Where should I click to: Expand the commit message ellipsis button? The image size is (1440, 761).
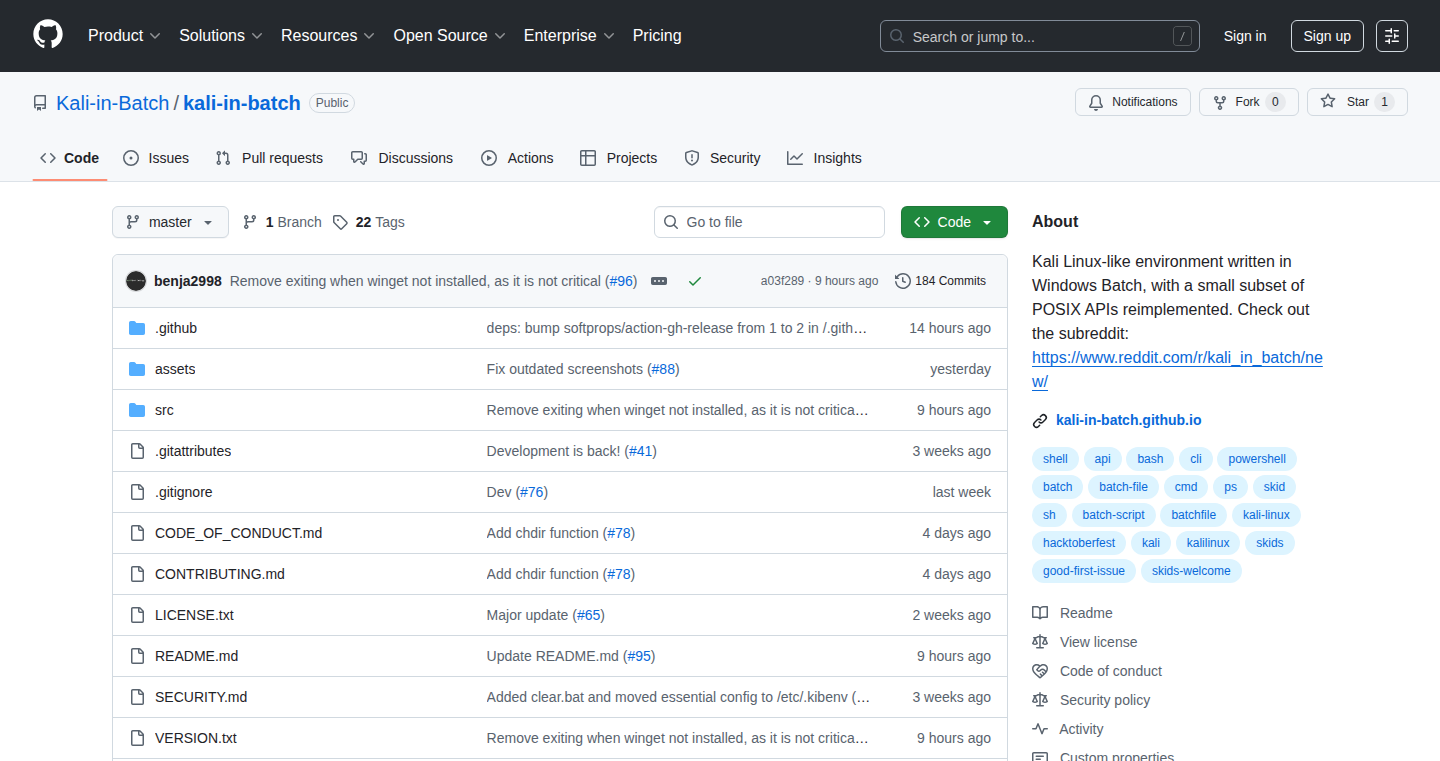[659, 281]
